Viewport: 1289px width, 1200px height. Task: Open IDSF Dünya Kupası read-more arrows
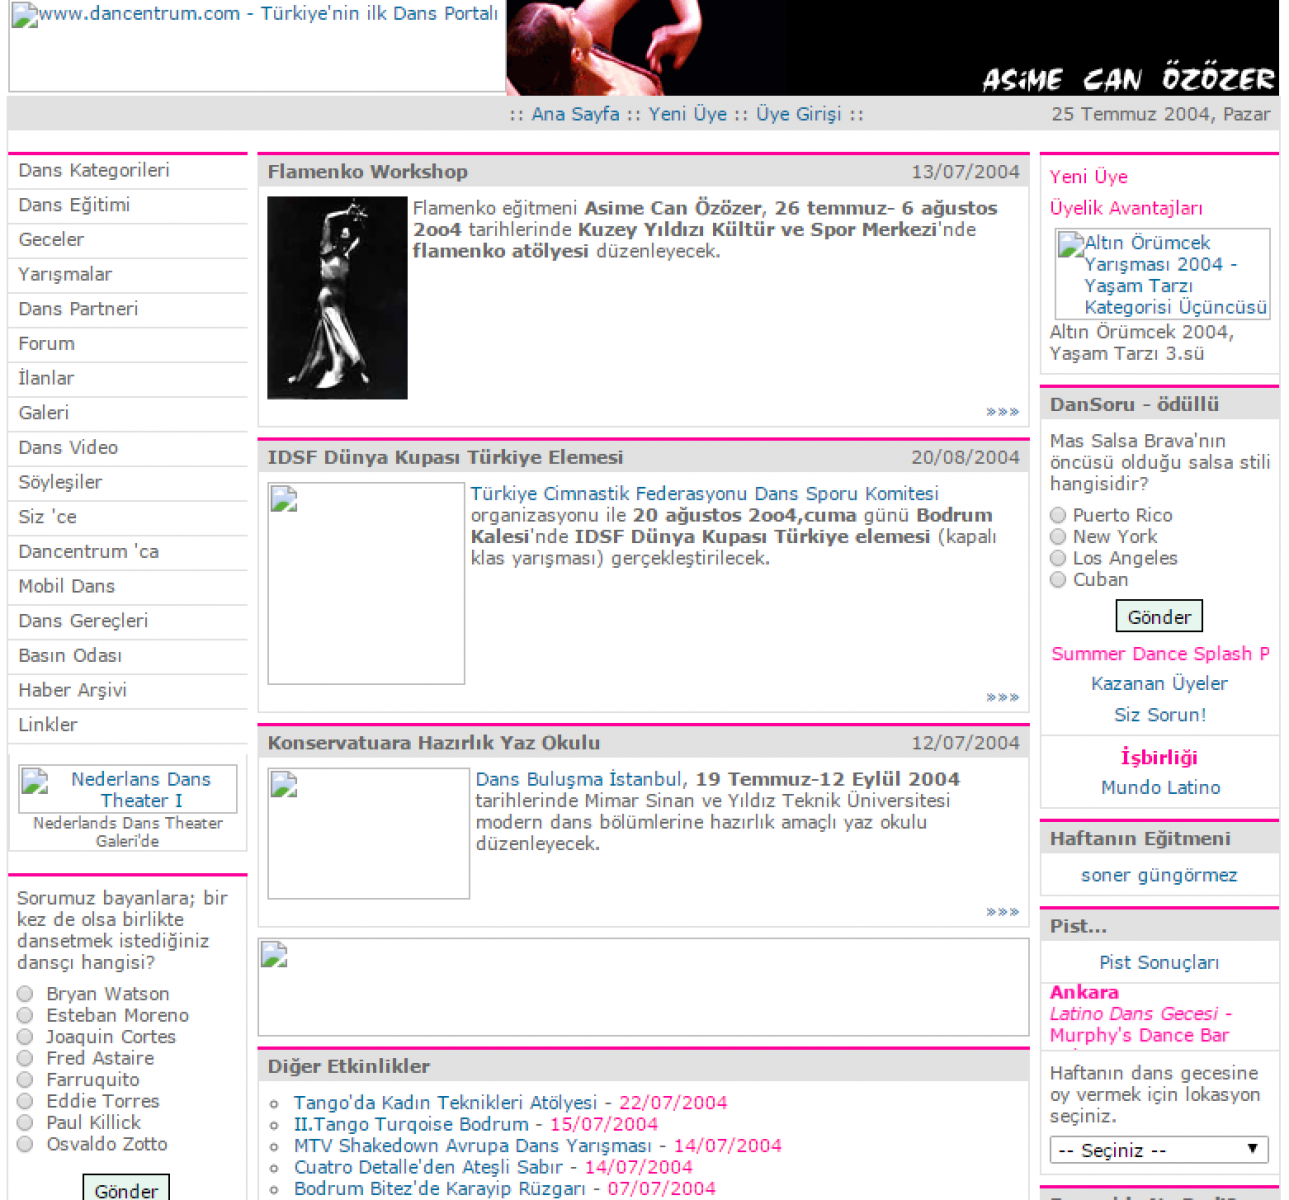pyautogui.click(x=1002, y=697)
